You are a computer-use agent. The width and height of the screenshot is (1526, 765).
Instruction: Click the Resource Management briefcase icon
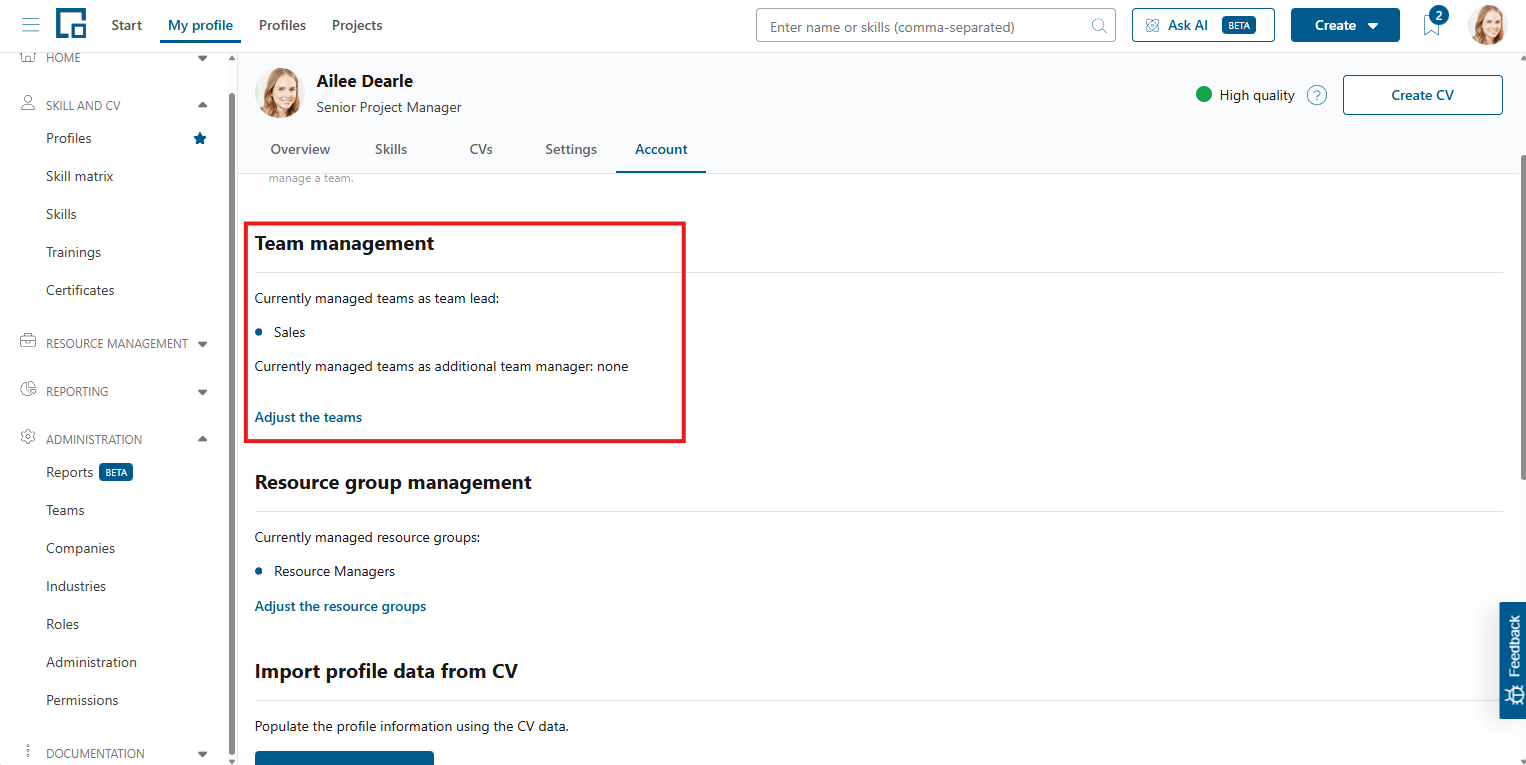[28, 342]
